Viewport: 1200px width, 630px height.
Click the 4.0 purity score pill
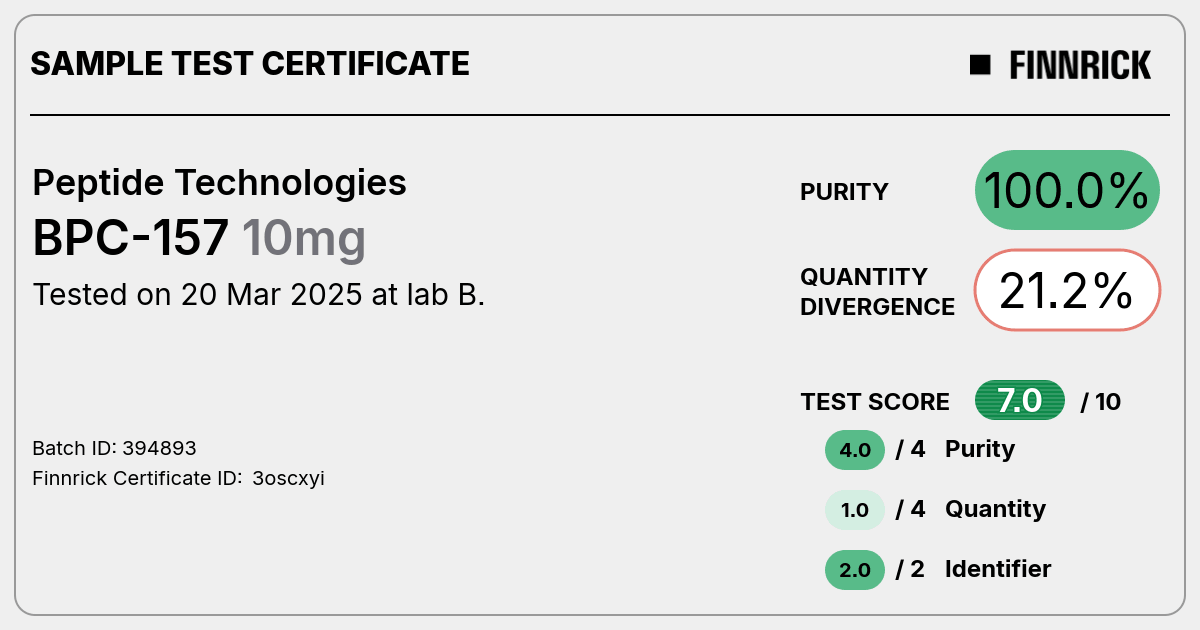855,450
